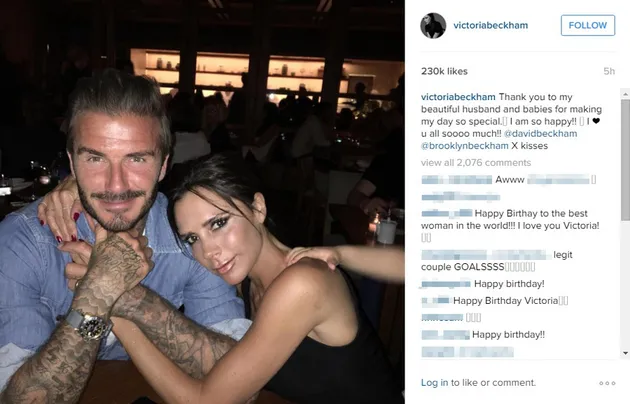Open blurred commenter of Happy Birthay comment
The image size is (630, 404).
[447, 213]
